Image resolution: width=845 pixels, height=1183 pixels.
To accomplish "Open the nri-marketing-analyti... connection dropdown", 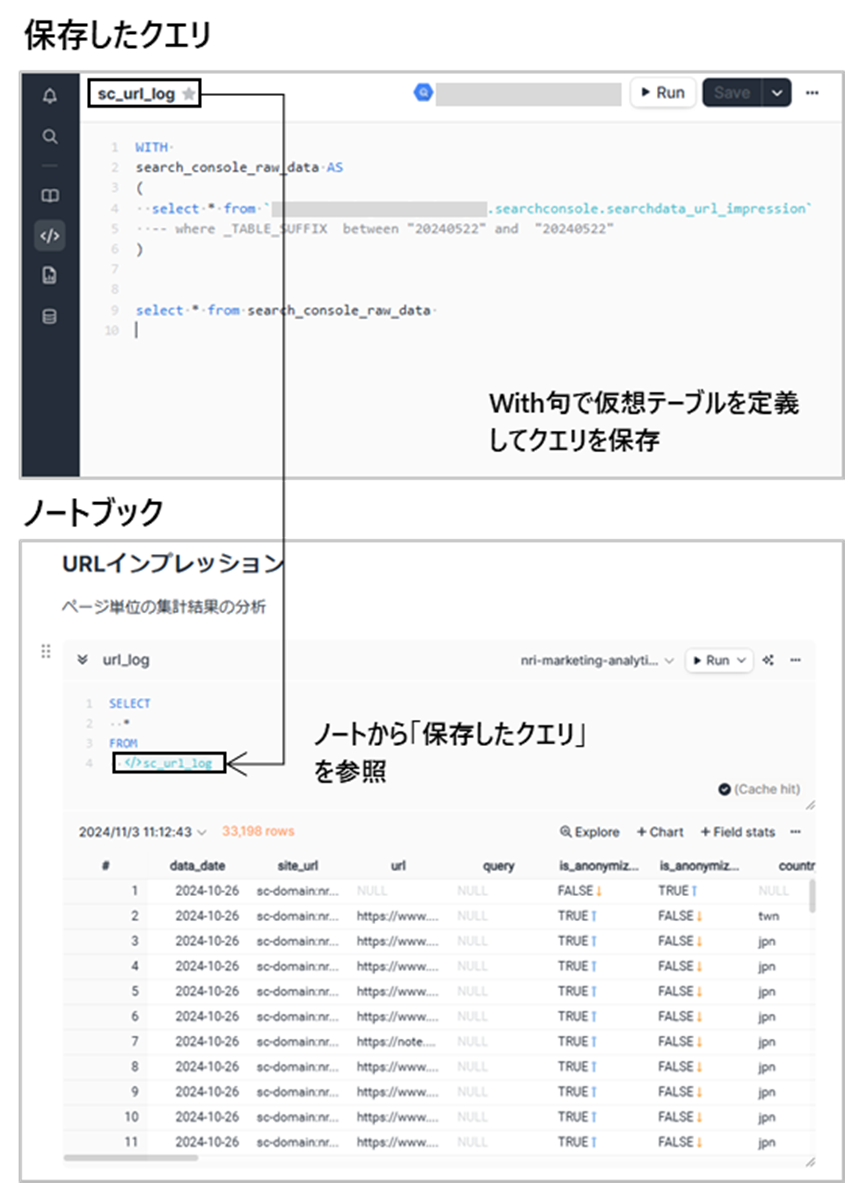I will [597, 660].
